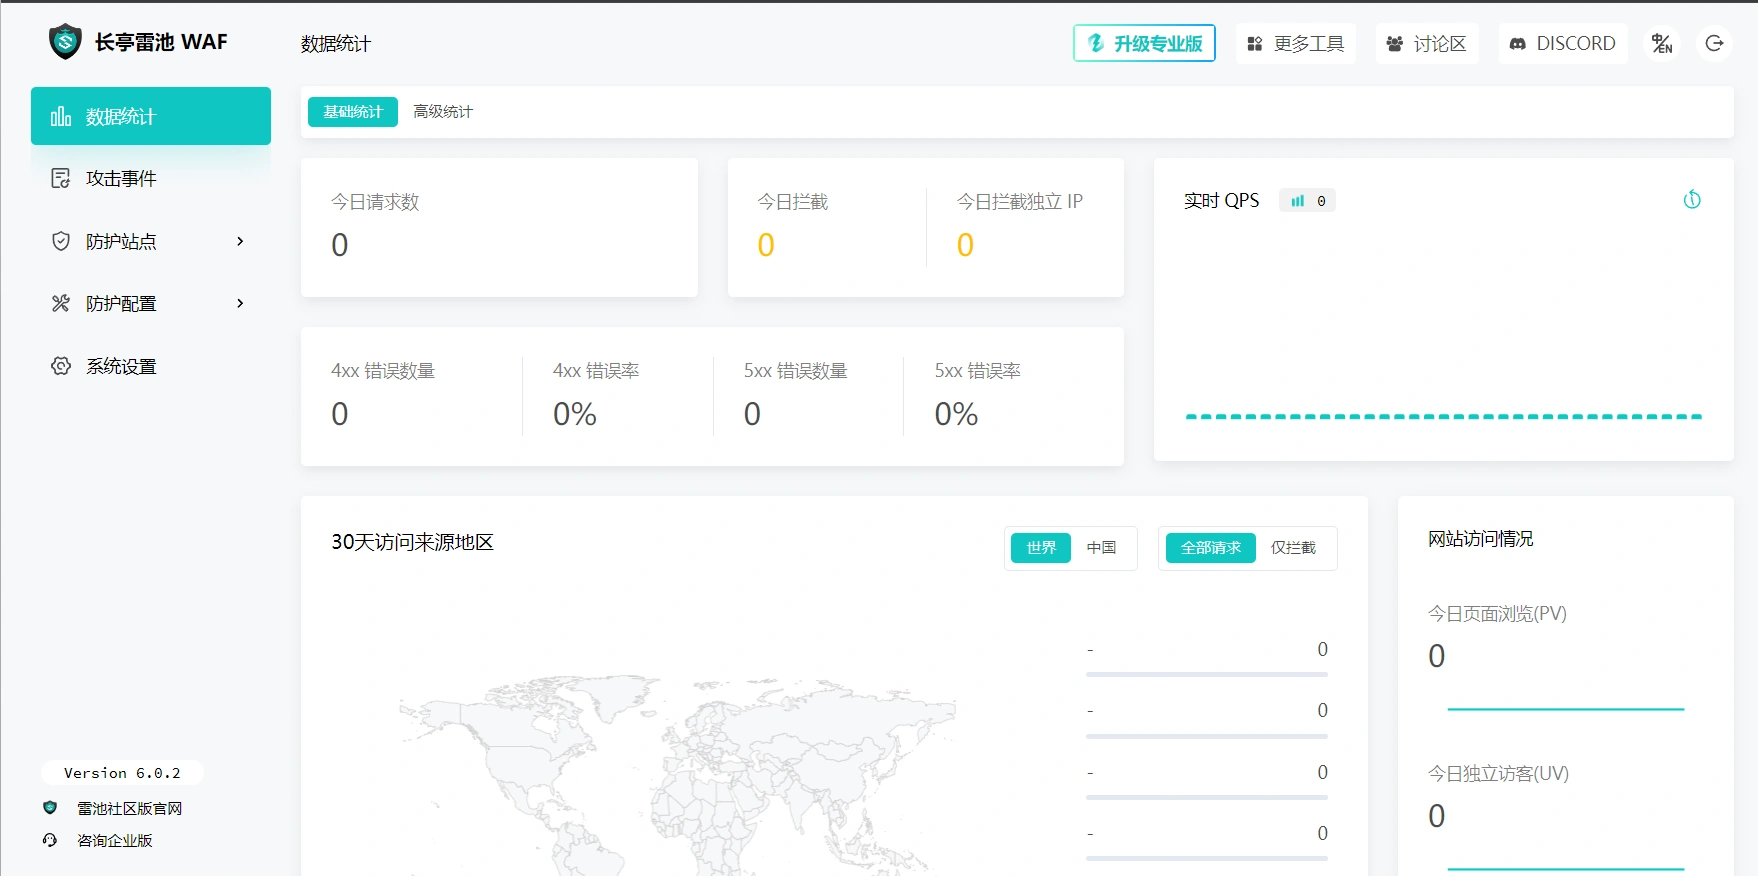Click the QPS bar chart badge icon
The height and width of the screenshot is (876, 1758).
pyautogui.click(x=1297, y=201)
